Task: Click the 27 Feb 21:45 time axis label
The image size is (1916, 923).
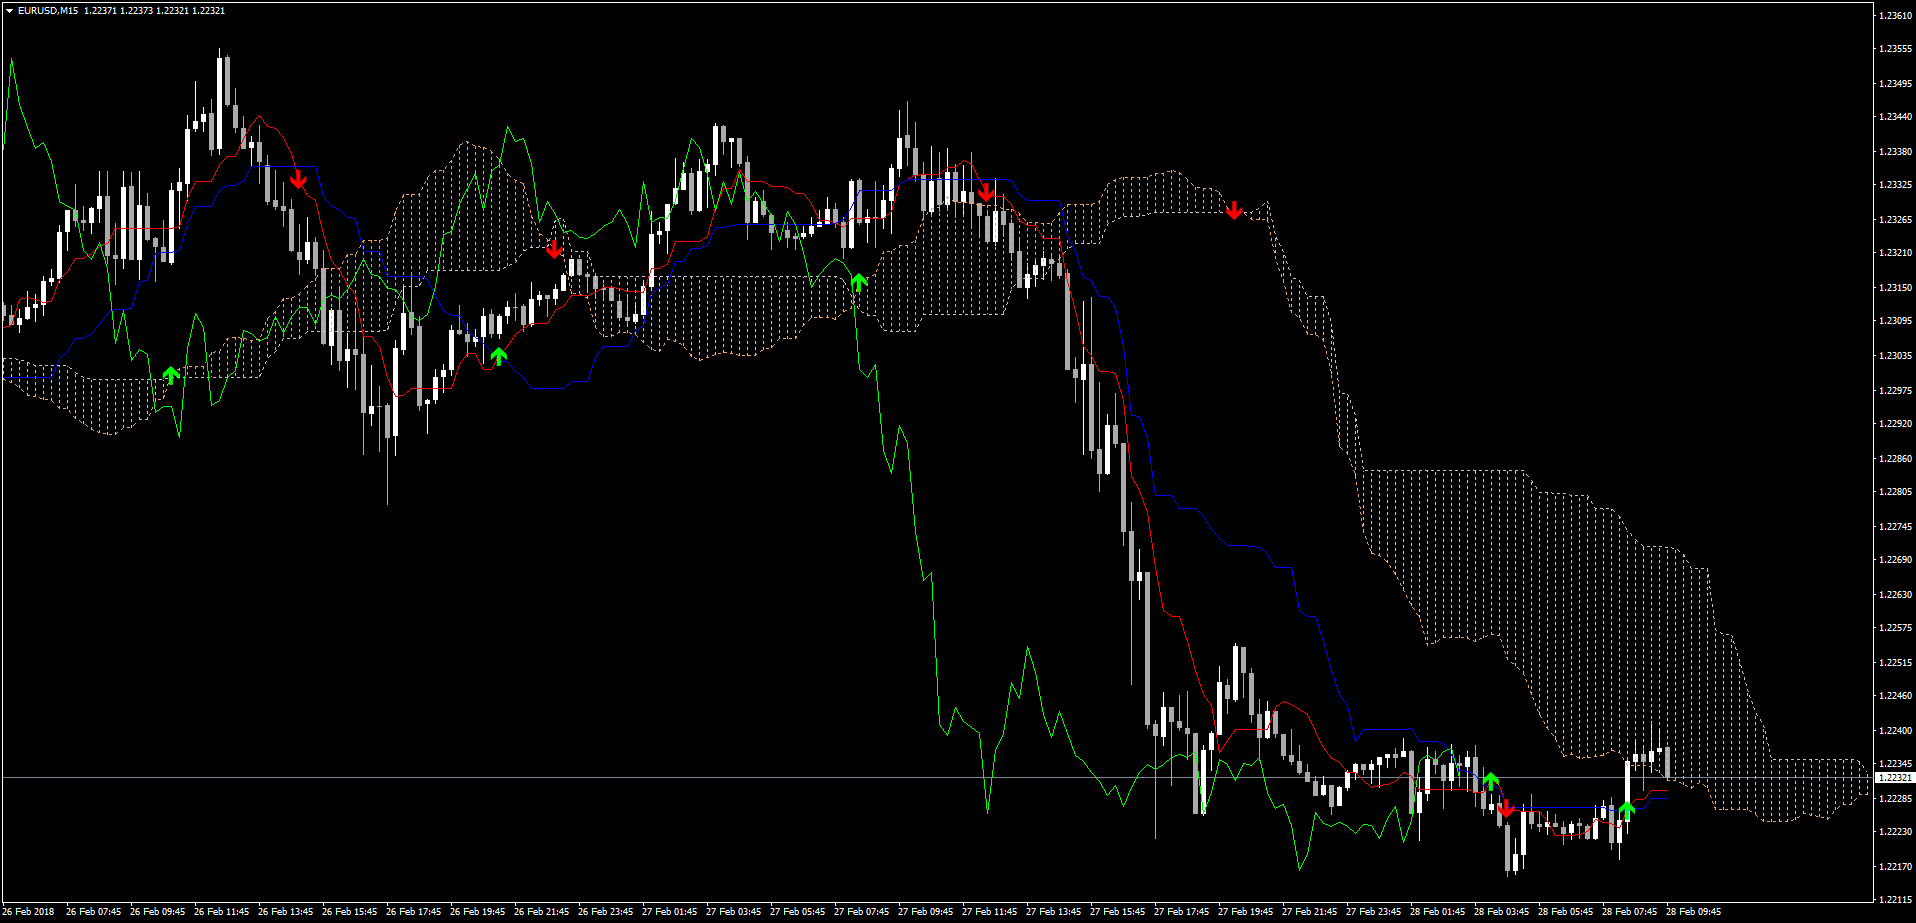Action: pyautogui.click(x=1309, y=912)
